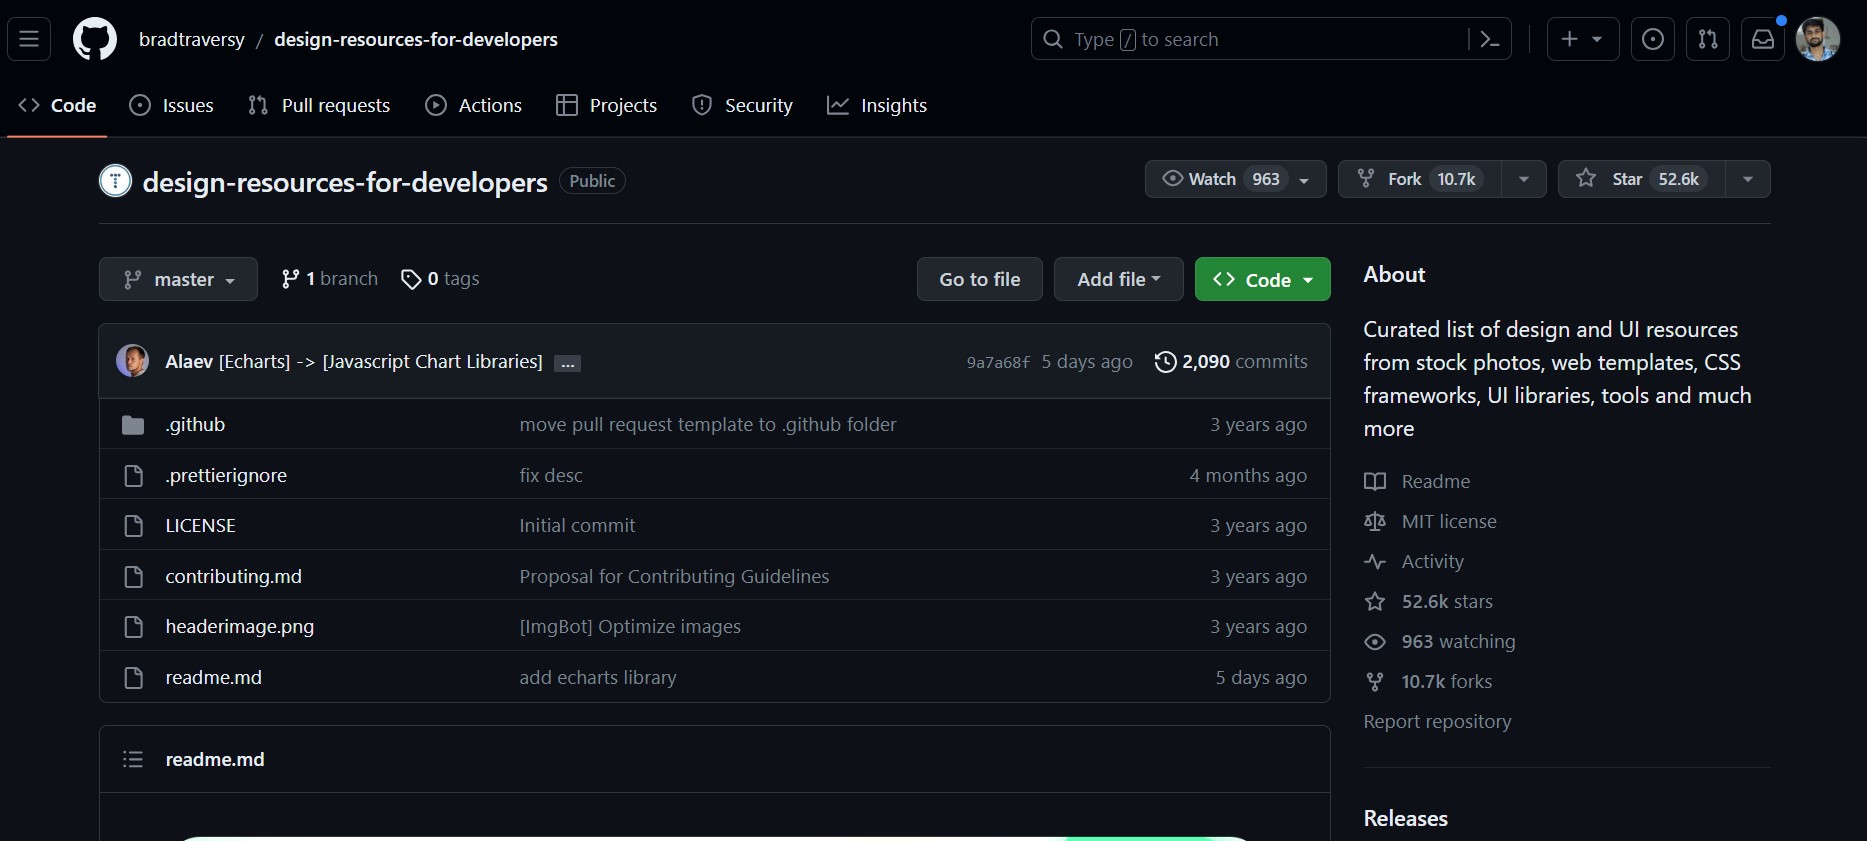Open the 'Initial commit' message link
1867x841 pixels.
577,525
